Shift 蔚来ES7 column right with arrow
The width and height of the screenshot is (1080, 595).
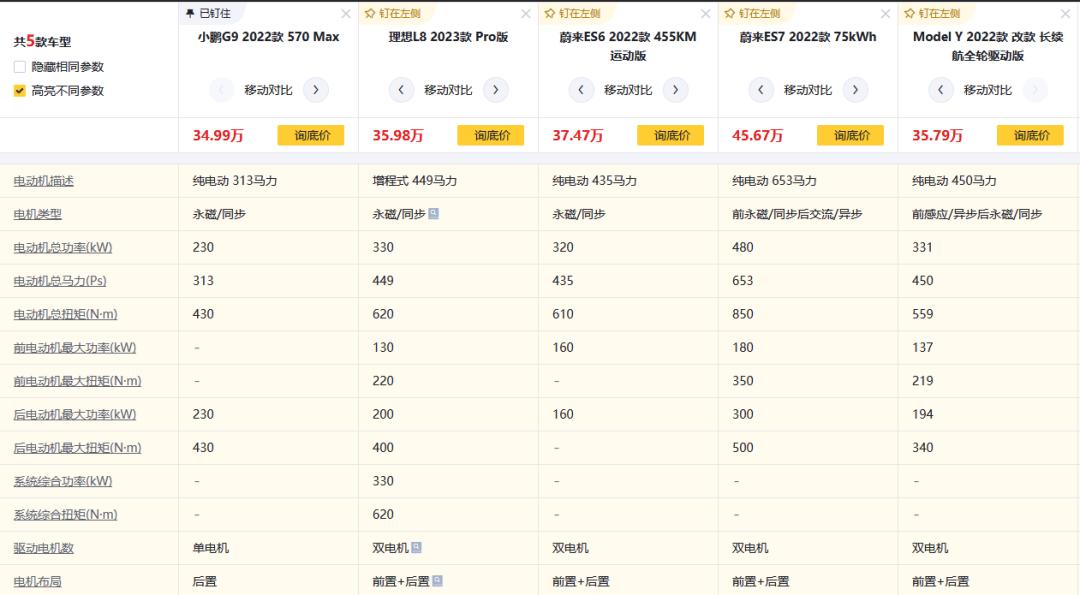point(855,90)
